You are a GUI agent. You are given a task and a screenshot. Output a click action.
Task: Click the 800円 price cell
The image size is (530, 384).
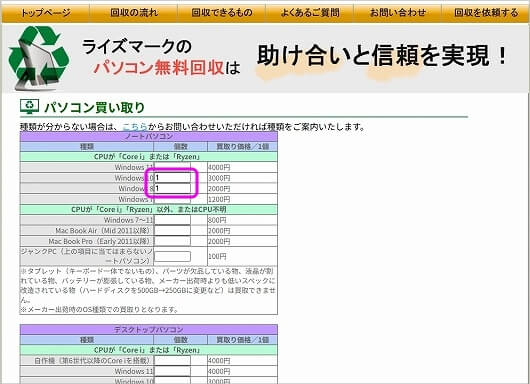[242, 220]
